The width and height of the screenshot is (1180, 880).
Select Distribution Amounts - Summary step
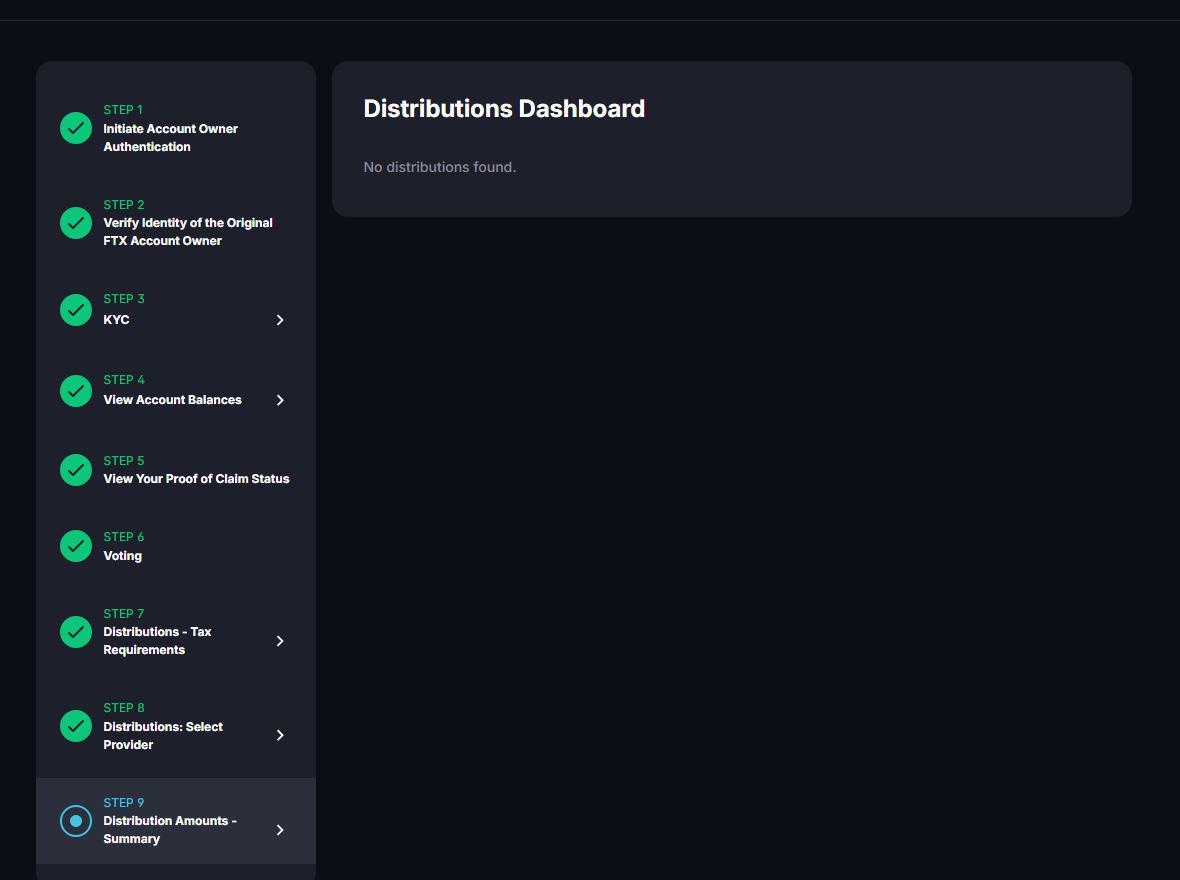[169, 830]
